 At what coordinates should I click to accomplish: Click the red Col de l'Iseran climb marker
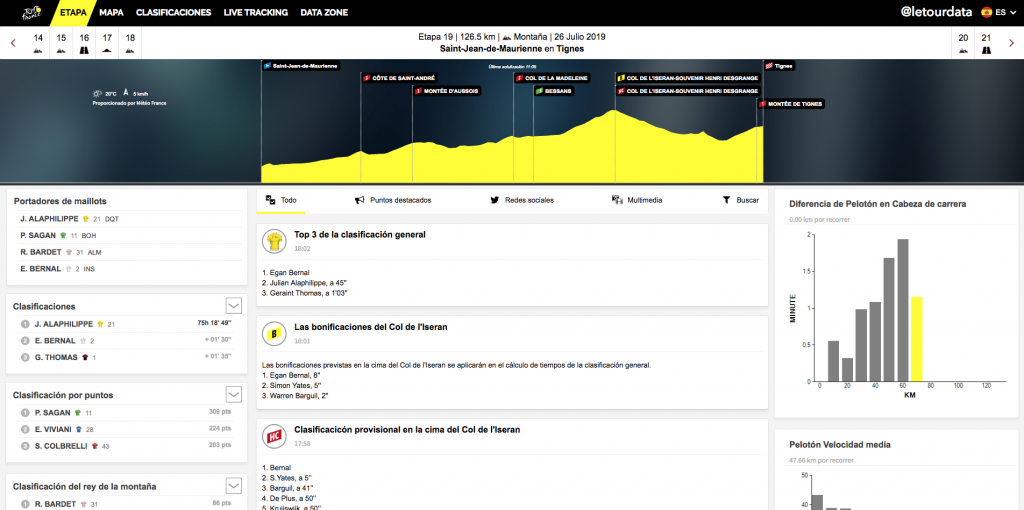[x=688, y=91]
